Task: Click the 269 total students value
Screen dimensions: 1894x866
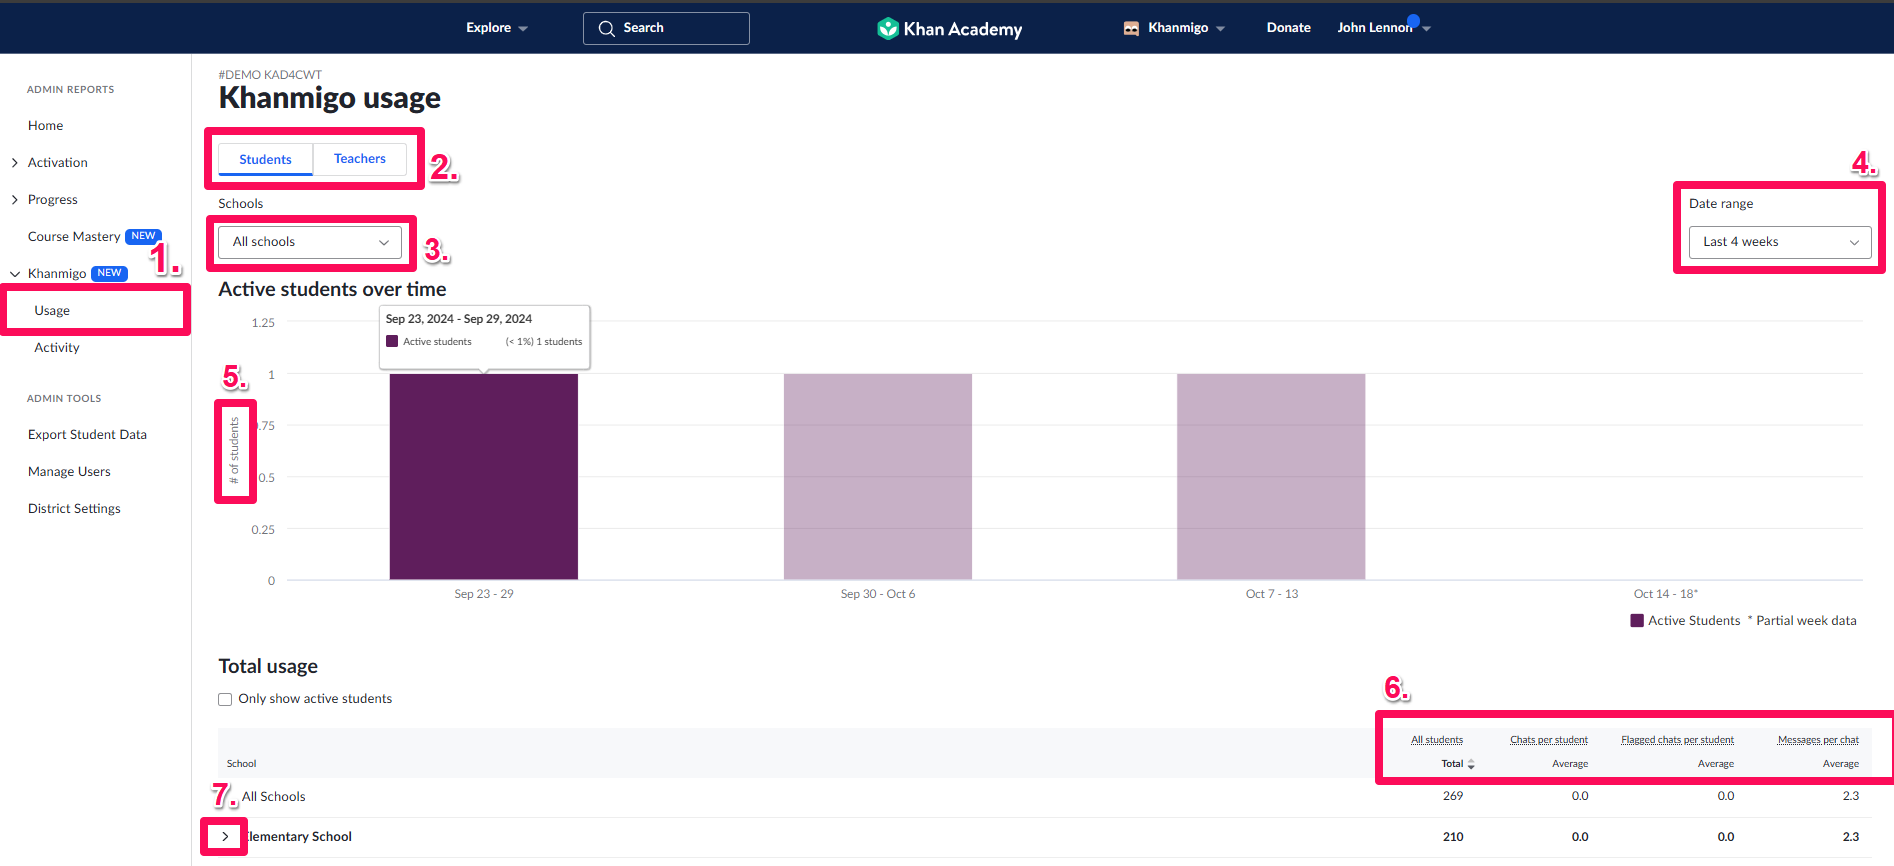Action: [1453, 796]
